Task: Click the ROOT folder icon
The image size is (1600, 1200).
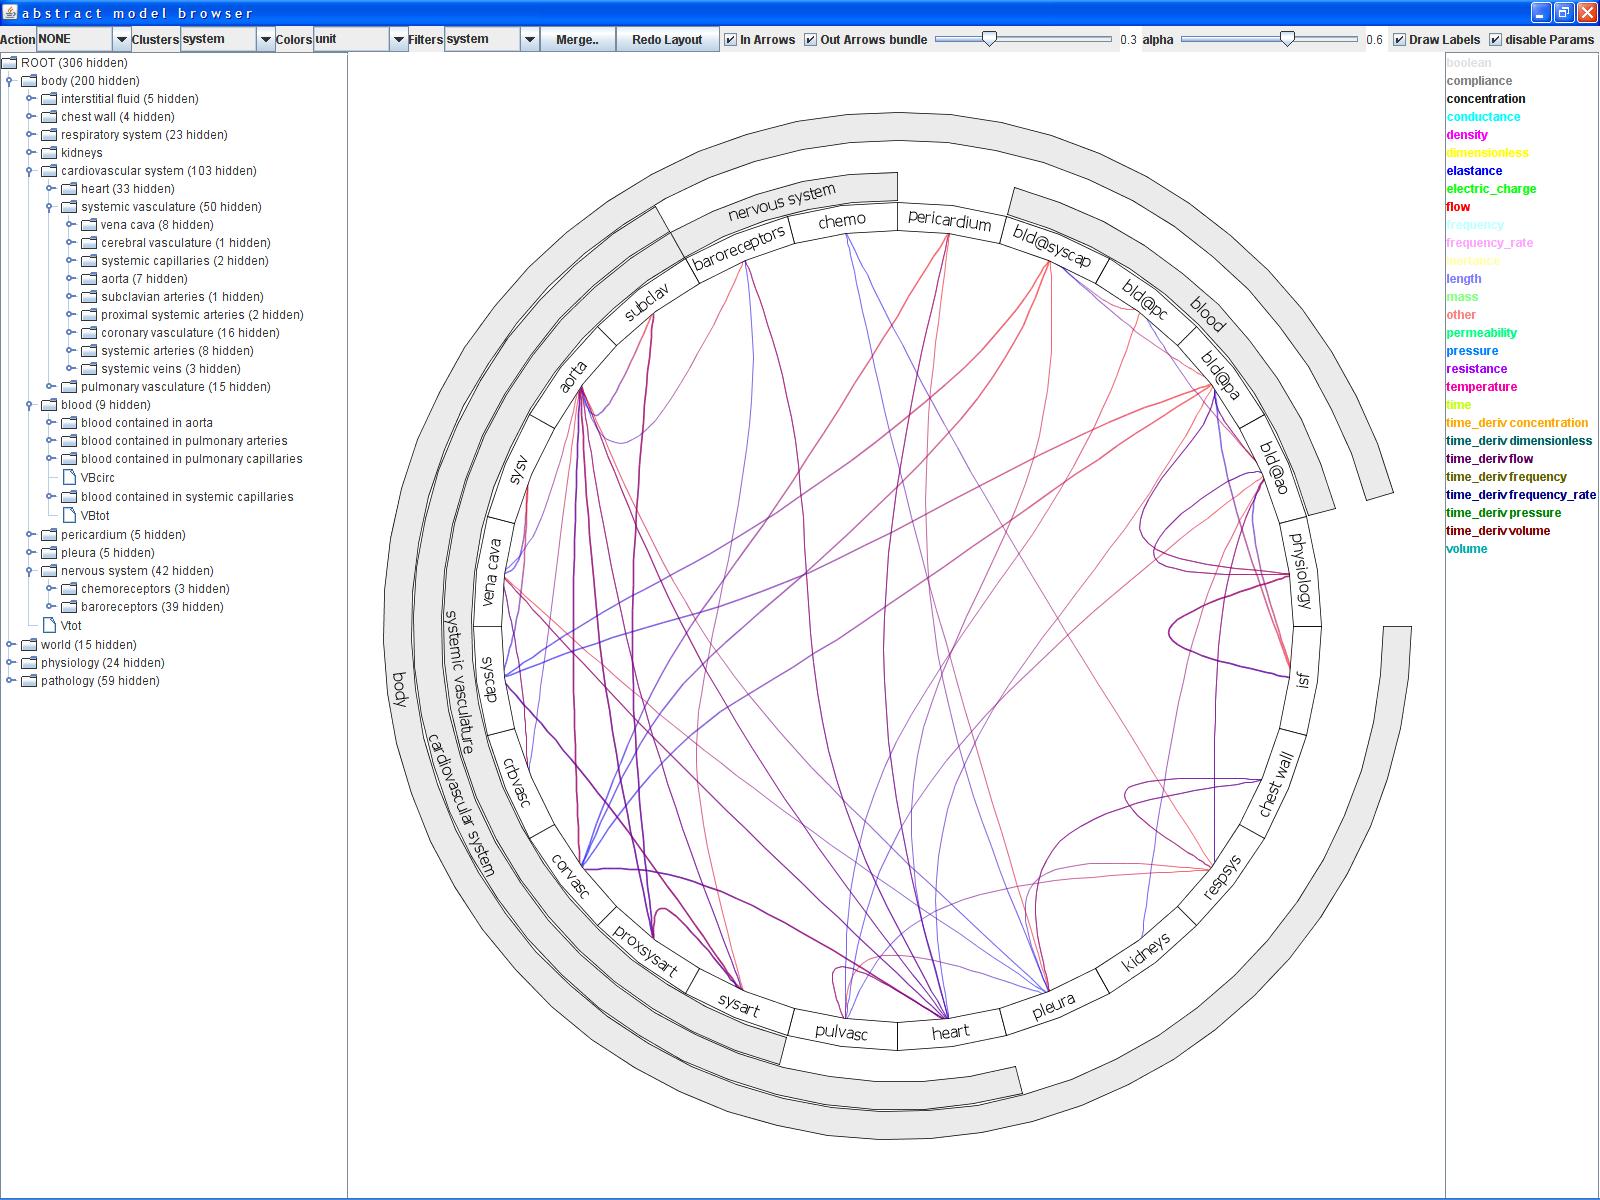Action: click(x=9, y=63)
